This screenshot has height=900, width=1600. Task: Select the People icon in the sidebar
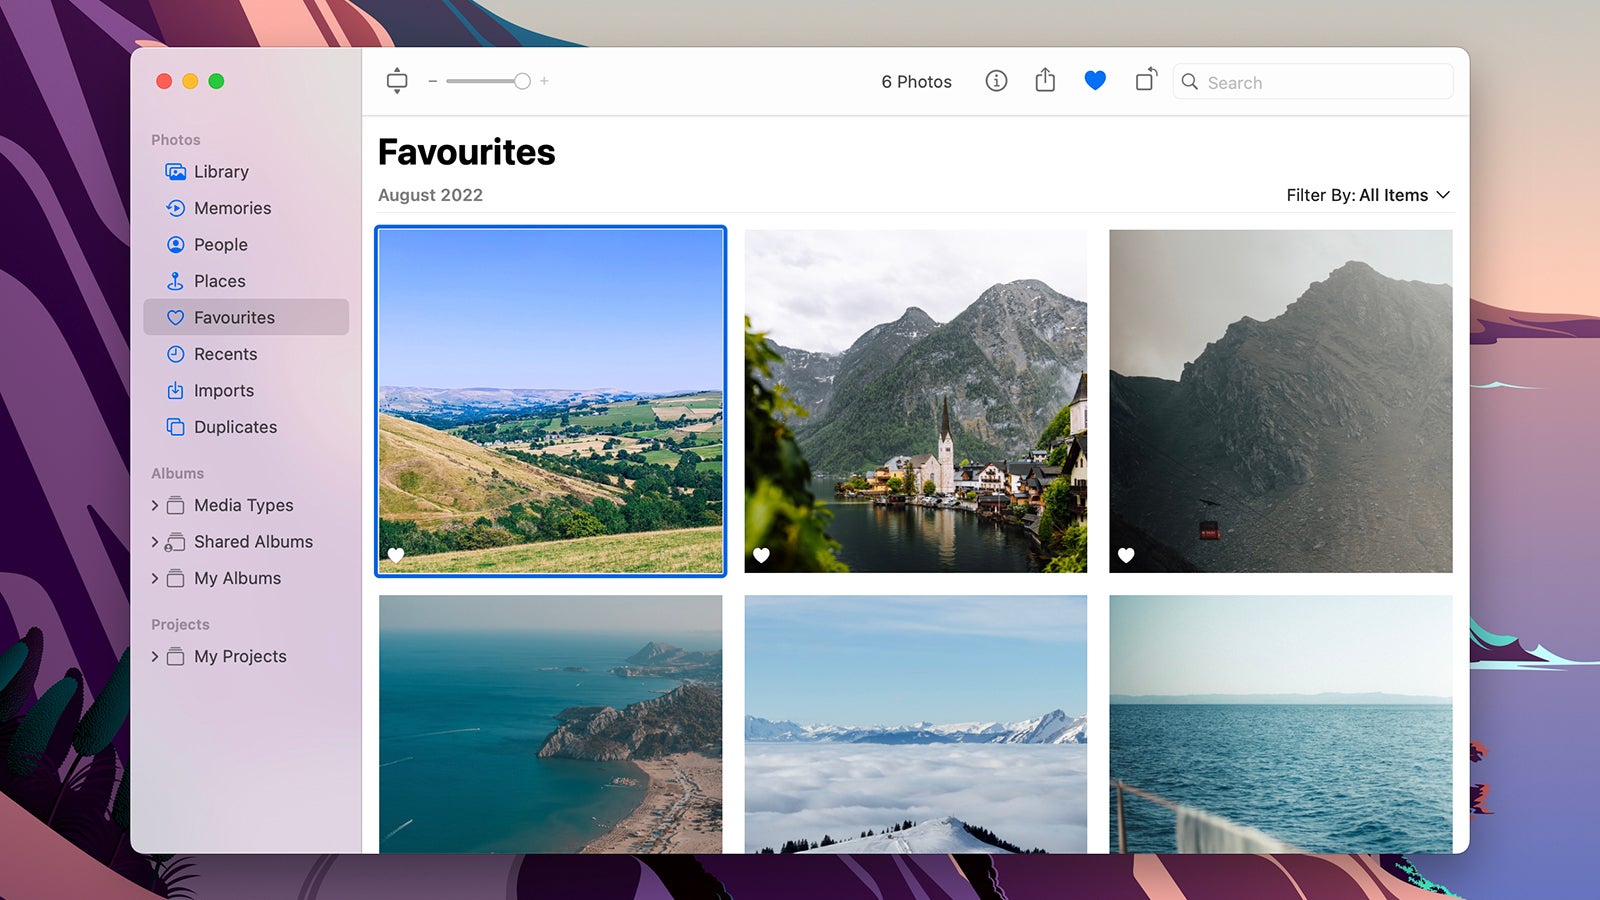click(175, 244)
